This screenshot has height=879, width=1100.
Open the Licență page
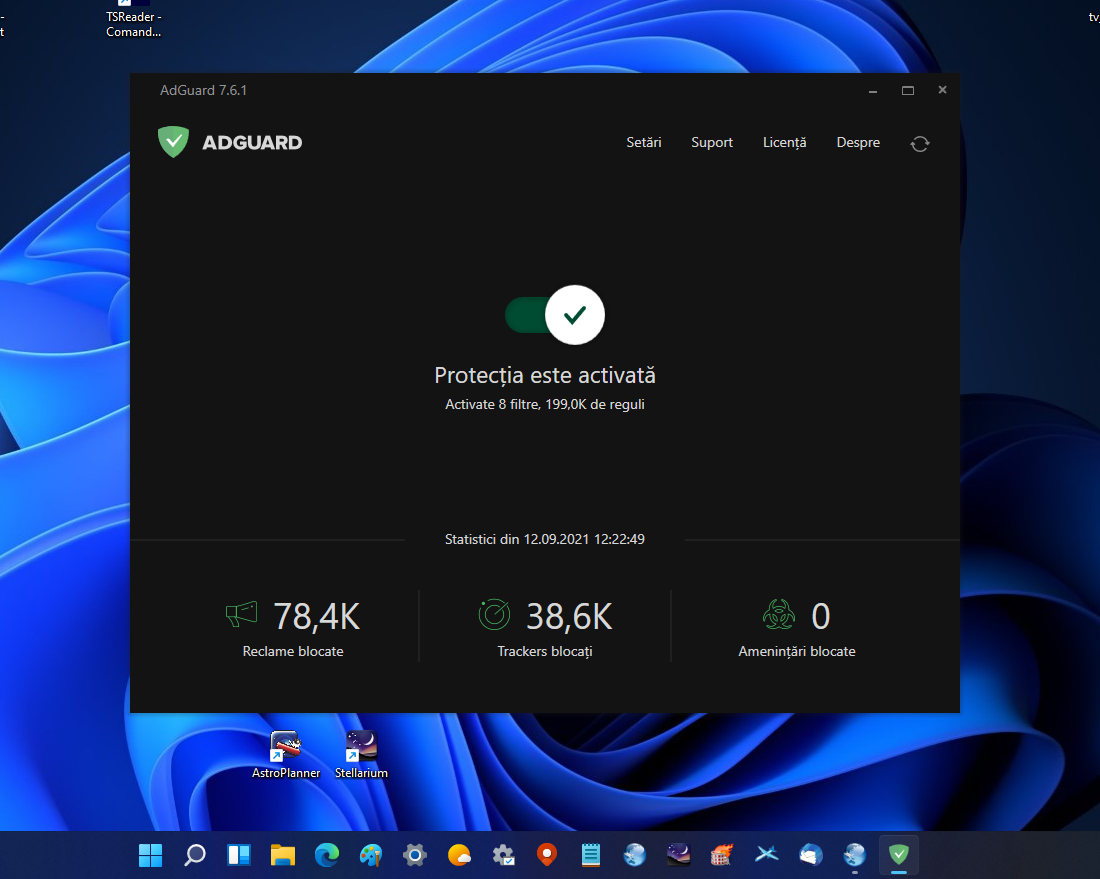click(x=784, y=142)
